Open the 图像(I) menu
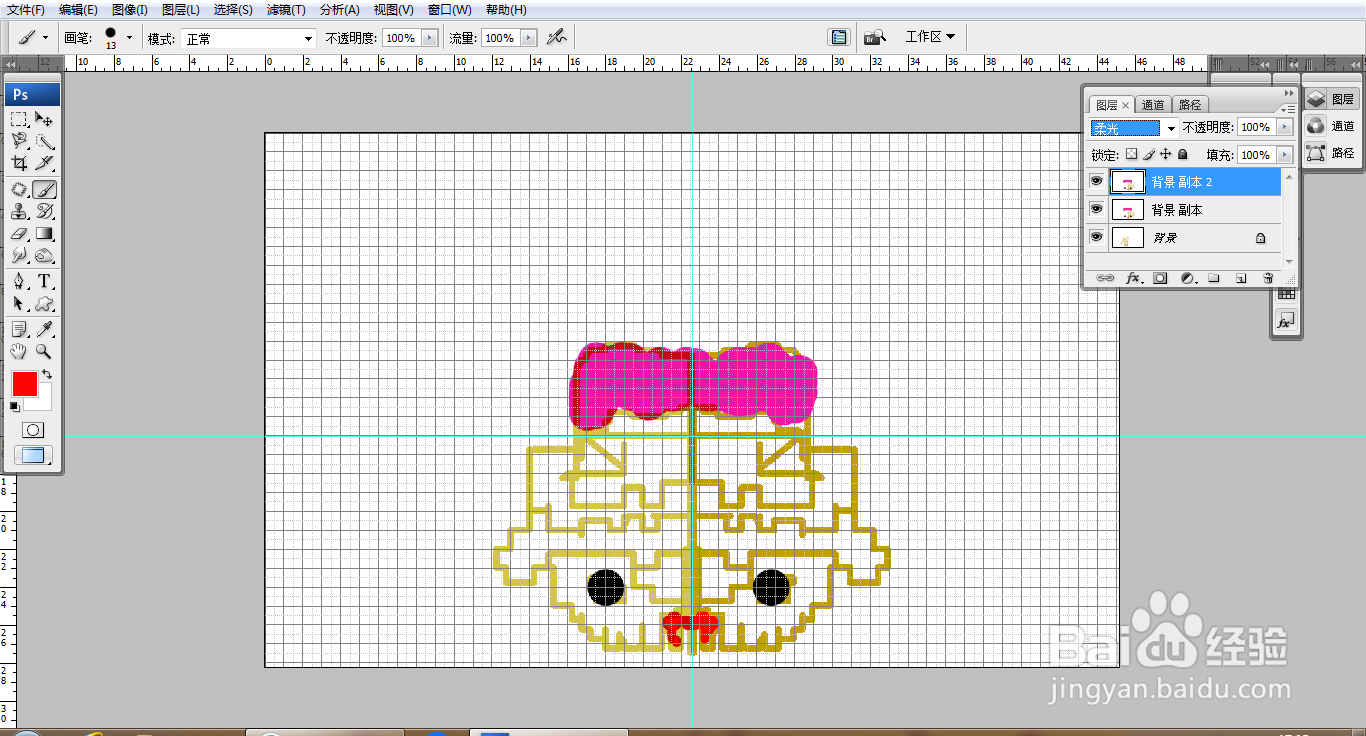Image resolution: width=1366 pixels, height=736 pixels. (130, 10)
